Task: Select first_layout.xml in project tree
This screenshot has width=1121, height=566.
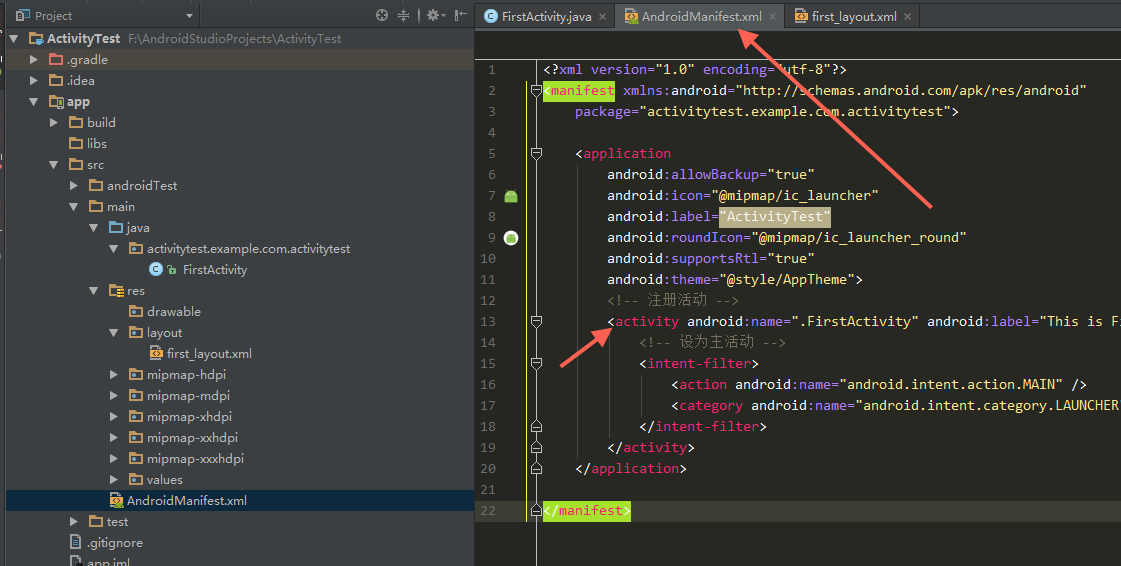Action: (209, 354)
